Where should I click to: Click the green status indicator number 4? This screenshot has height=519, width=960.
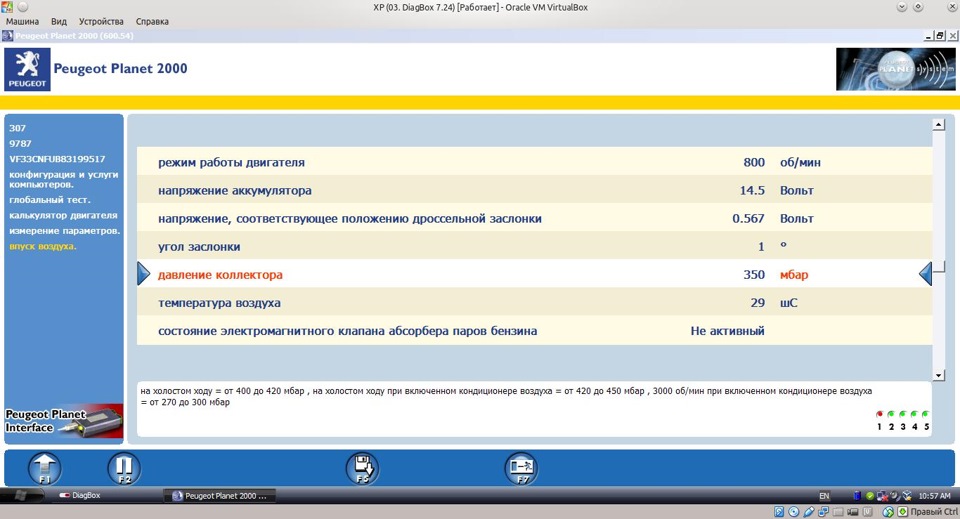[x=914, y=414]
